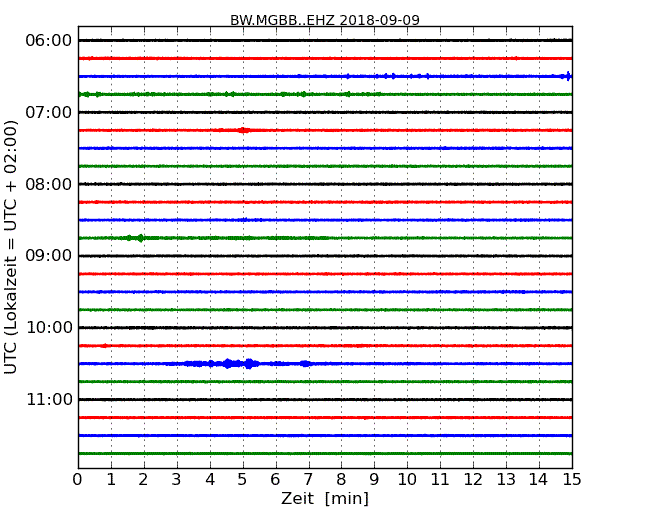
Task: Click x-axis tick label 12
Action: (473, 479)
